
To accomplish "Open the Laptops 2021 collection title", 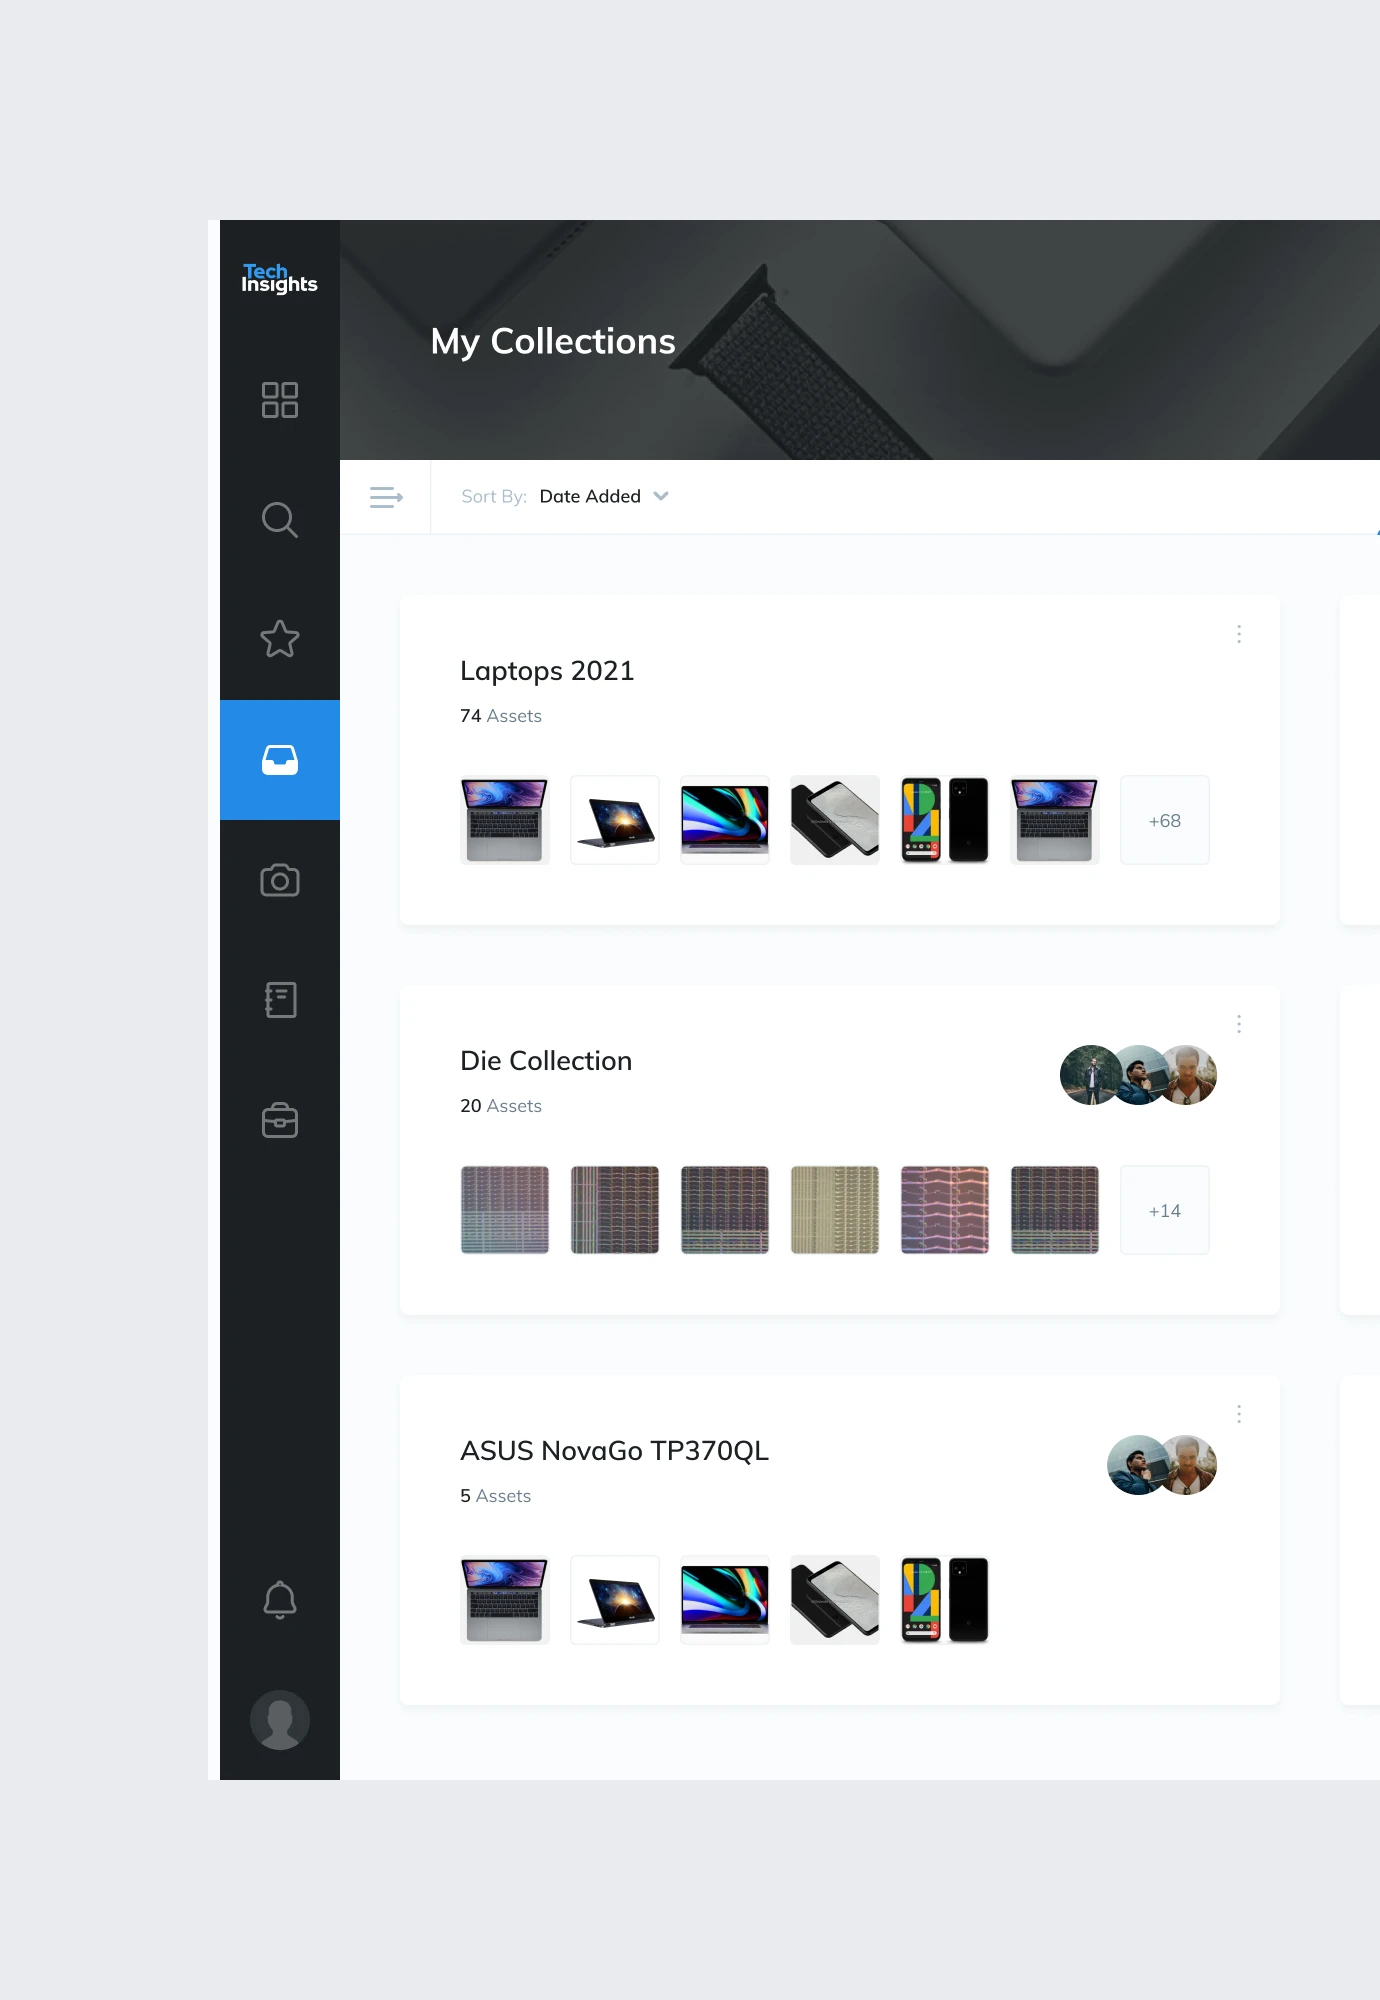I will click(x=547, y=671).
